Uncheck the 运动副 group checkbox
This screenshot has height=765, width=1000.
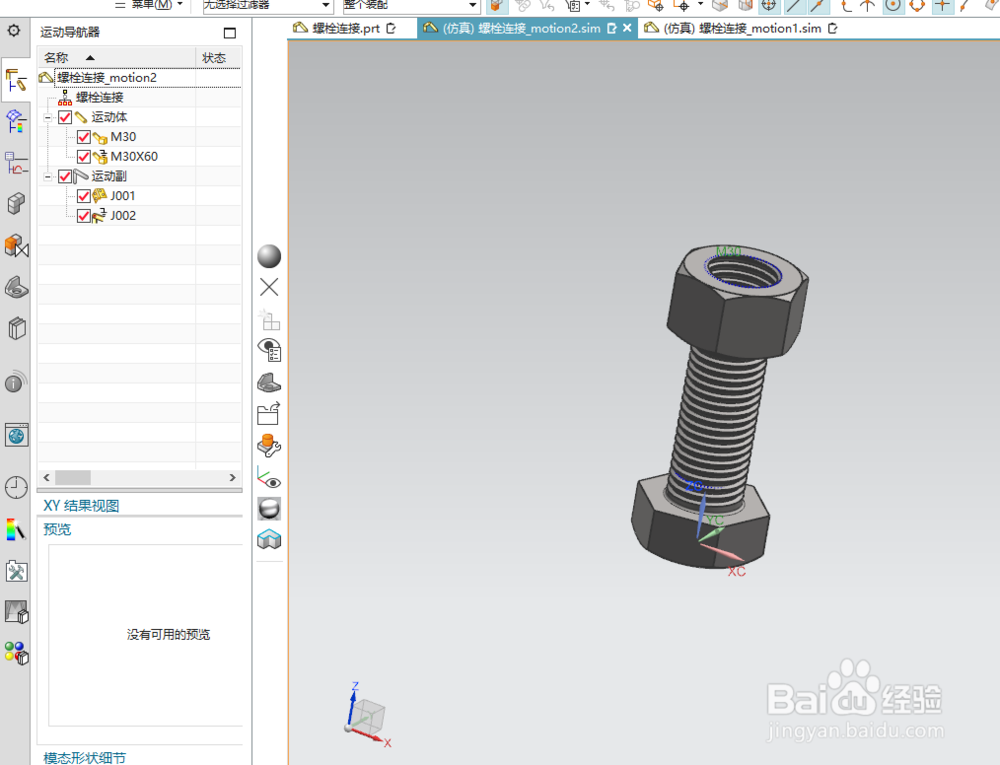pyautogui.click(x=65, y=177)
